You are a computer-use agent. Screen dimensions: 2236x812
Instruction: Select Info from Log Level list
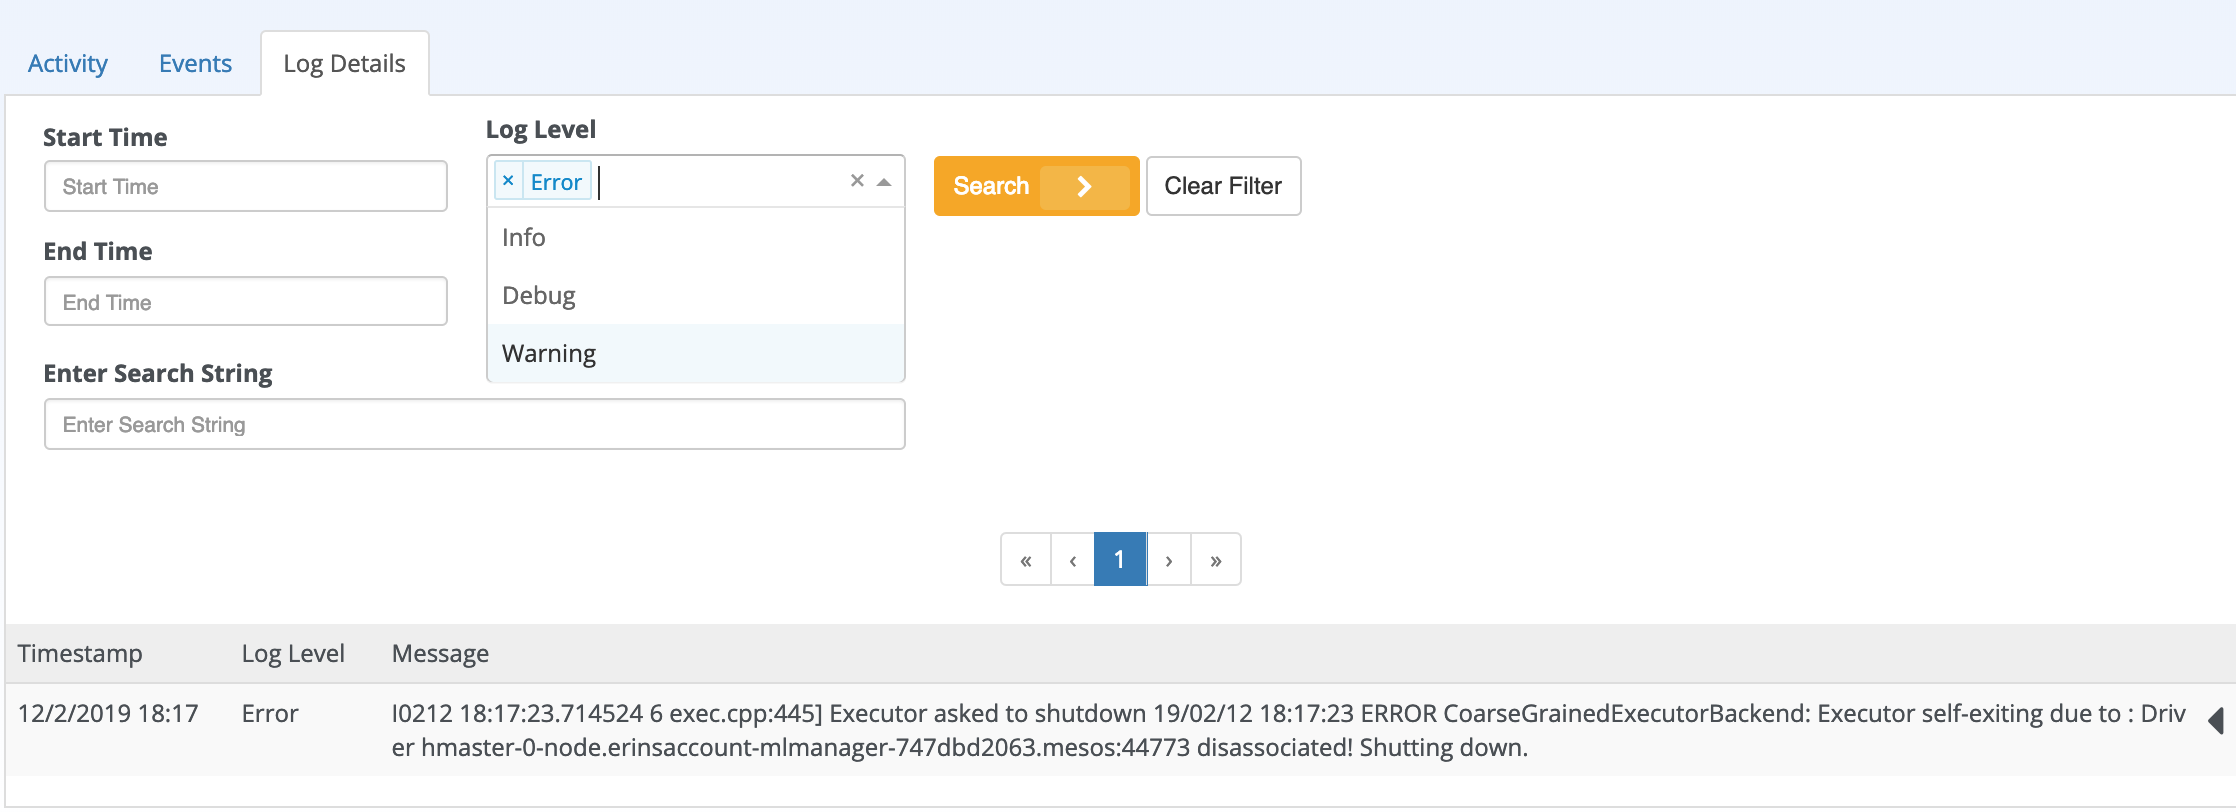[696, 237]
